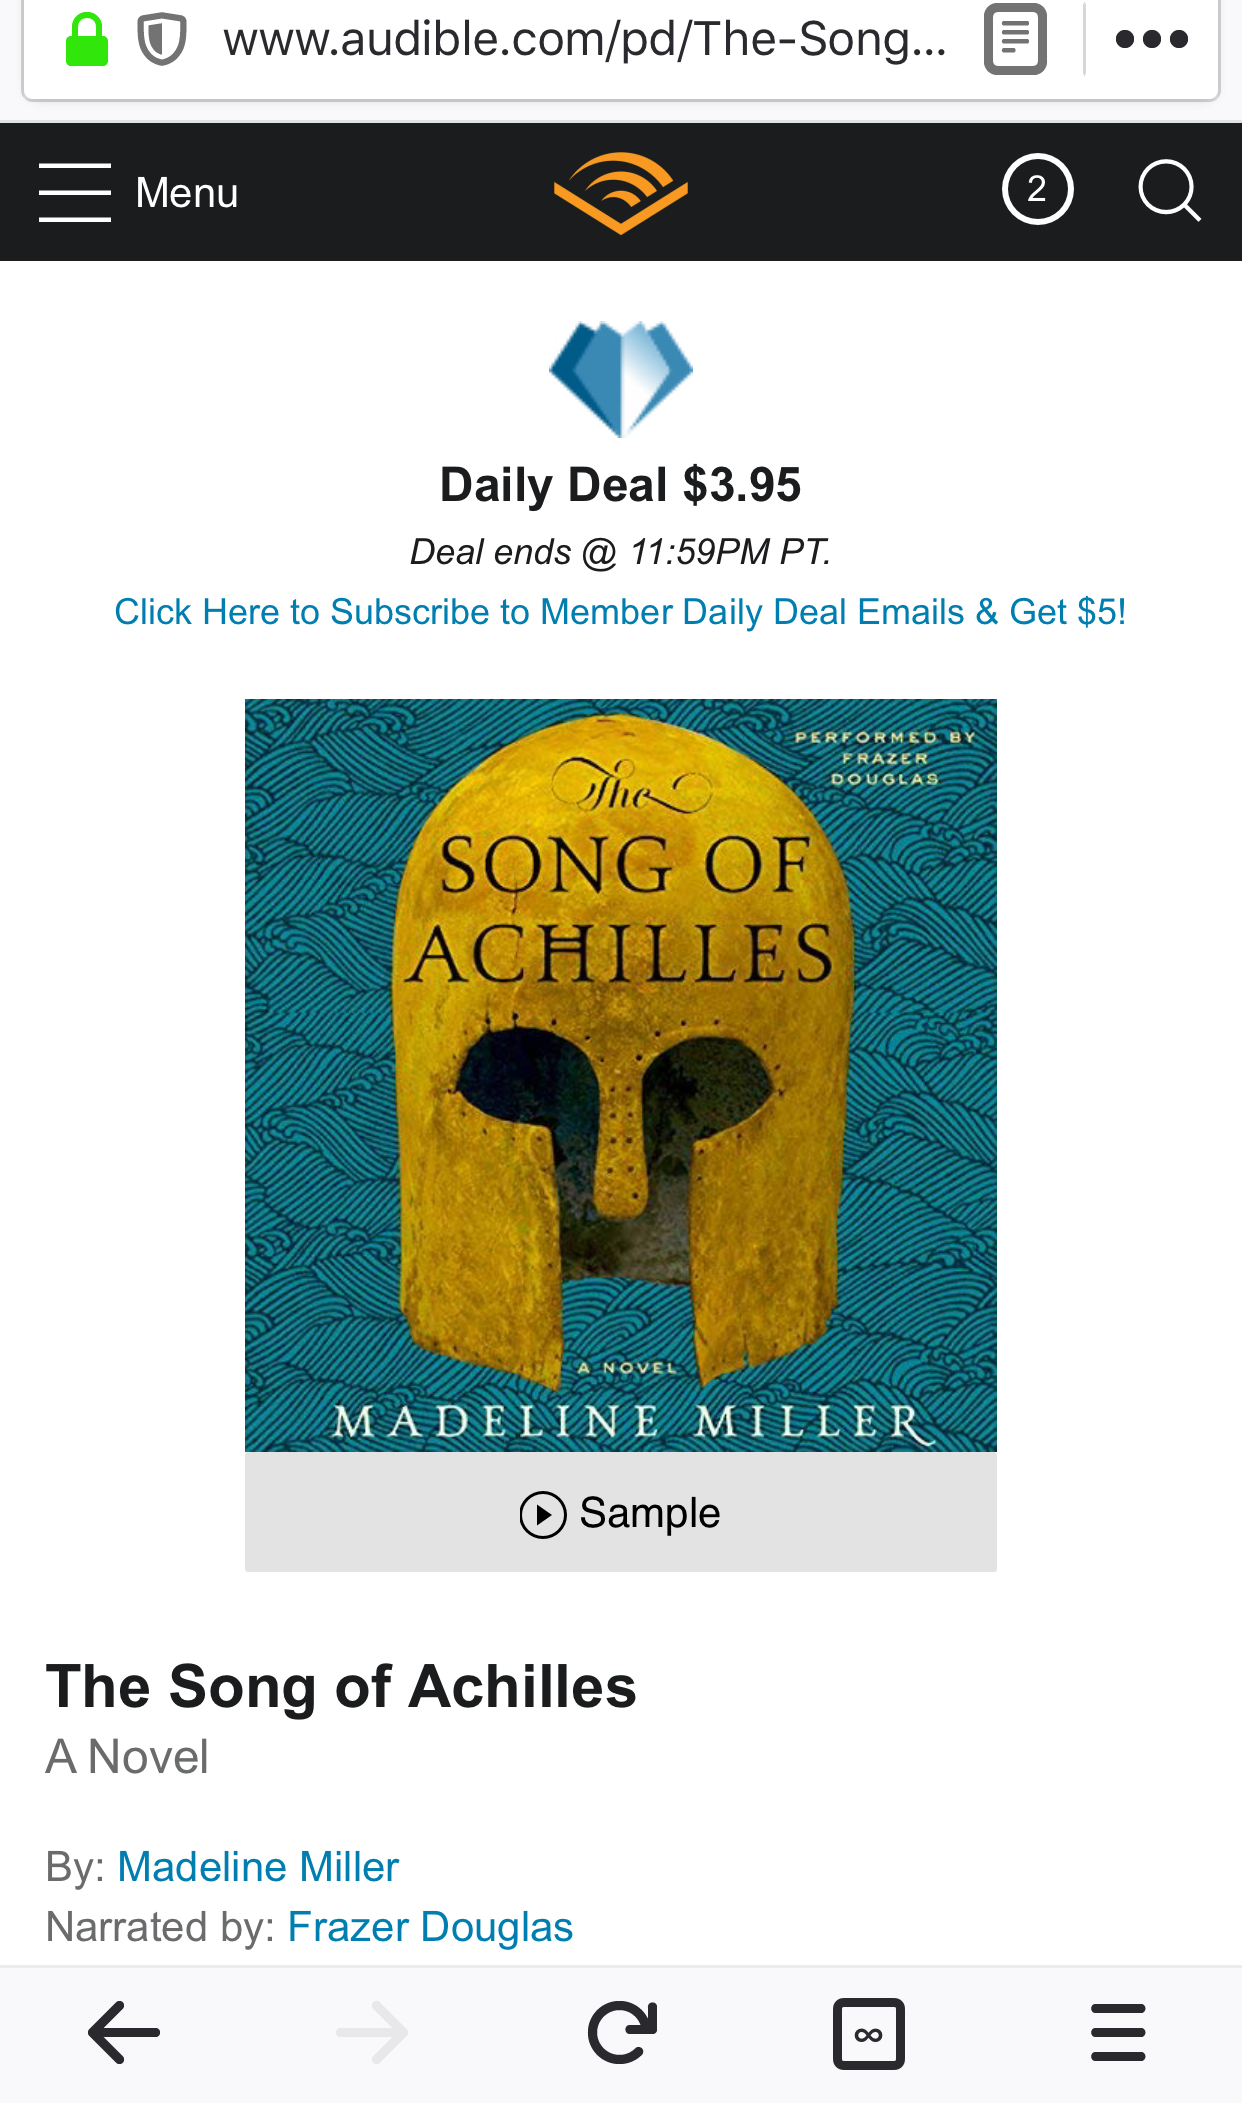Viewport: 1242px width, 2103px height.
Task: Tap the audible.com URL address field
Action: coord(585,40)
